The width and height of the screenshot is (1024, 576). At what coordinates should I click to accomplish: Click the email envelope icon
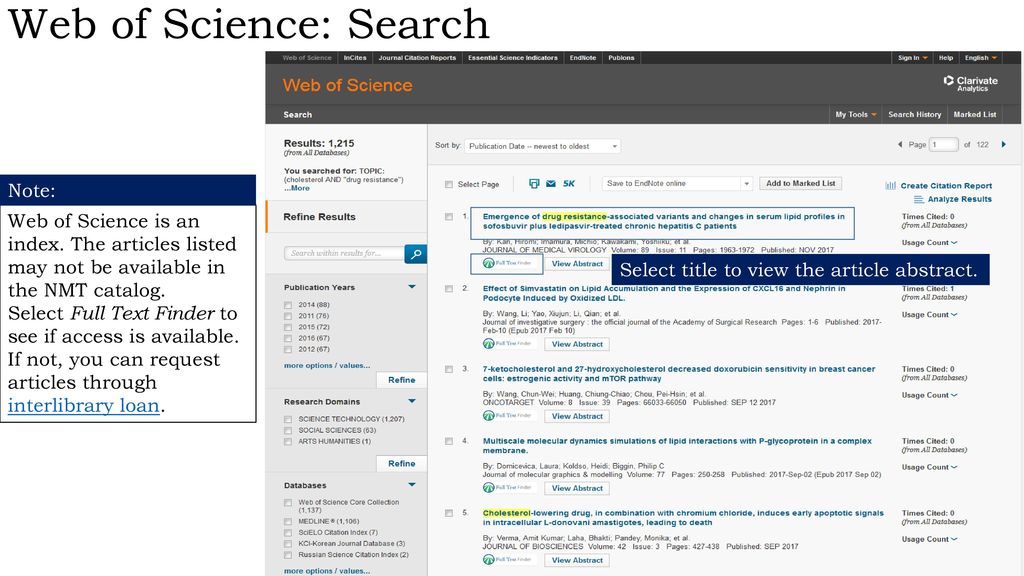[x=551, y=184]
